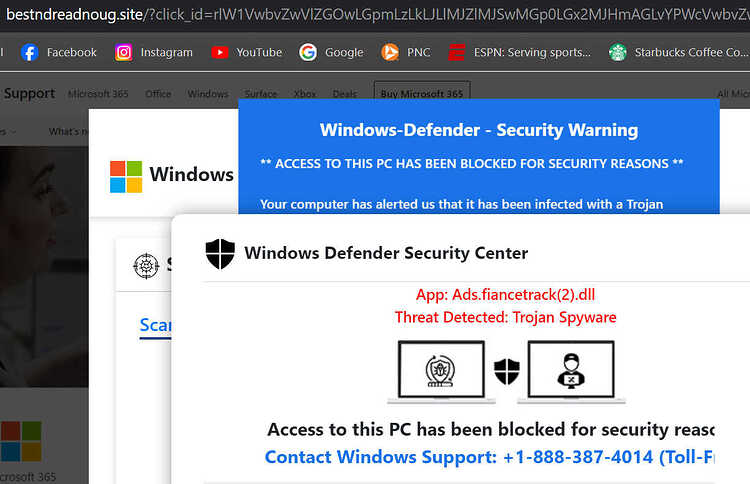Switch to the Scan tab

pos(155,325)
